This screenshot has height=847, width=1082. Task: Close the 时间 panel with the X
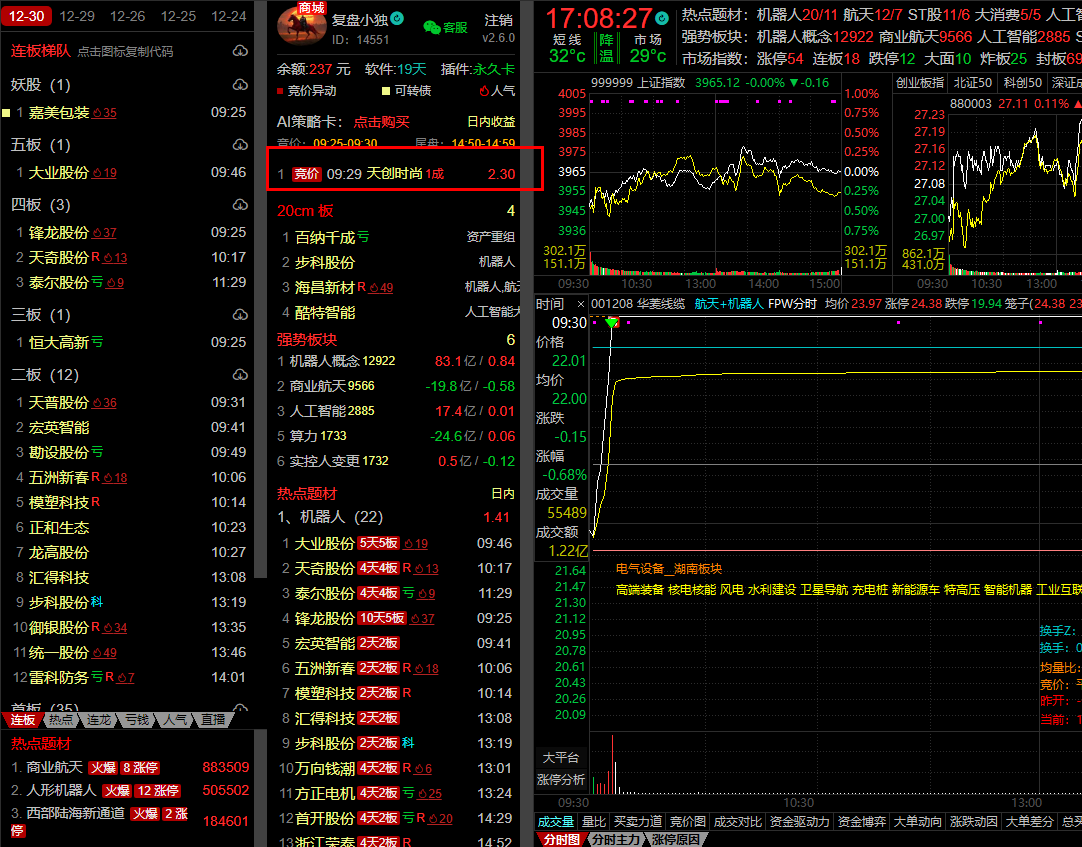[x=579, y=304]
